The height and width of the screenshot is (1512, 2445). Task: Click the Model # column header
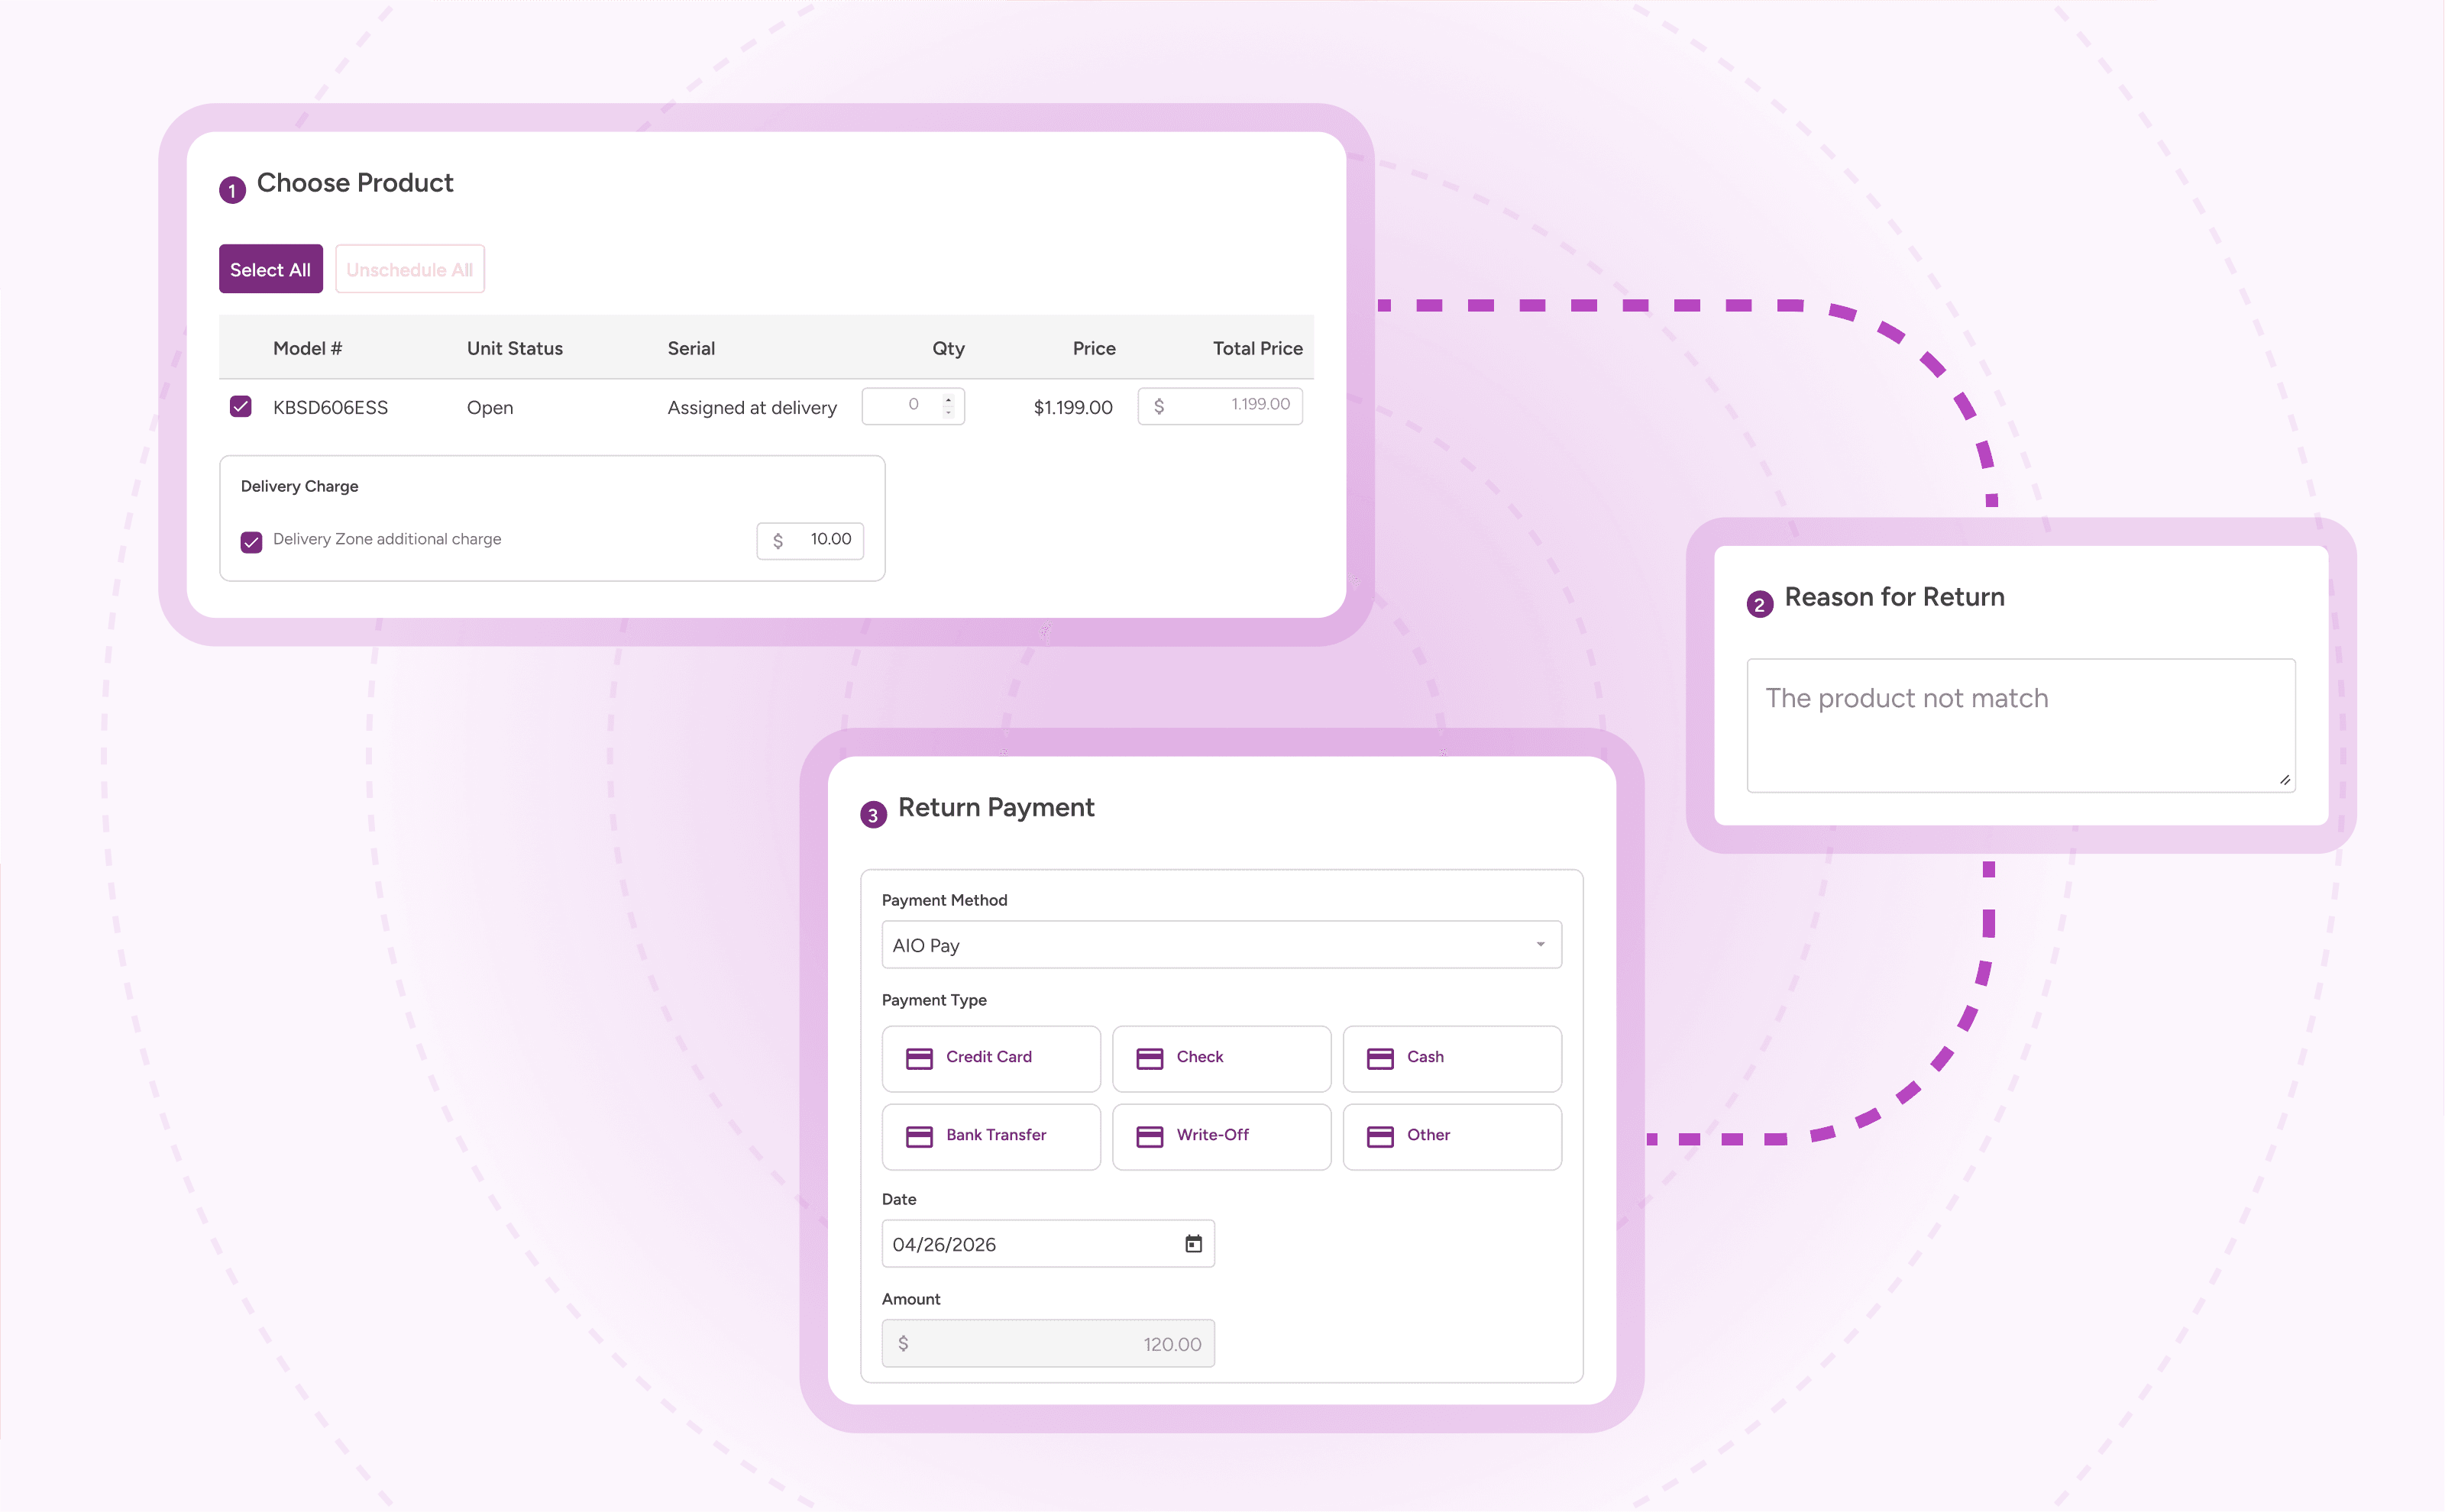(307, 348)
